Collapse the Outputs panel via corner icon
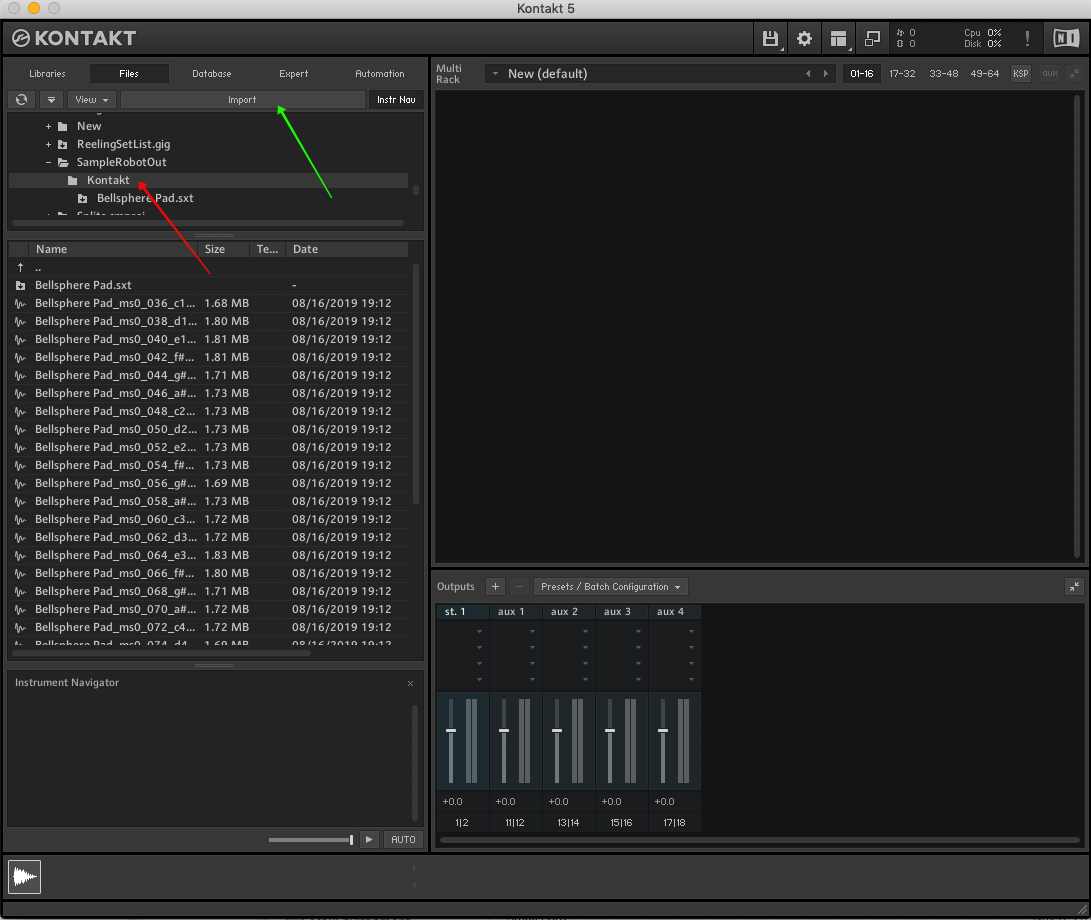The image size is (1091, 920). pos(1074,587)
